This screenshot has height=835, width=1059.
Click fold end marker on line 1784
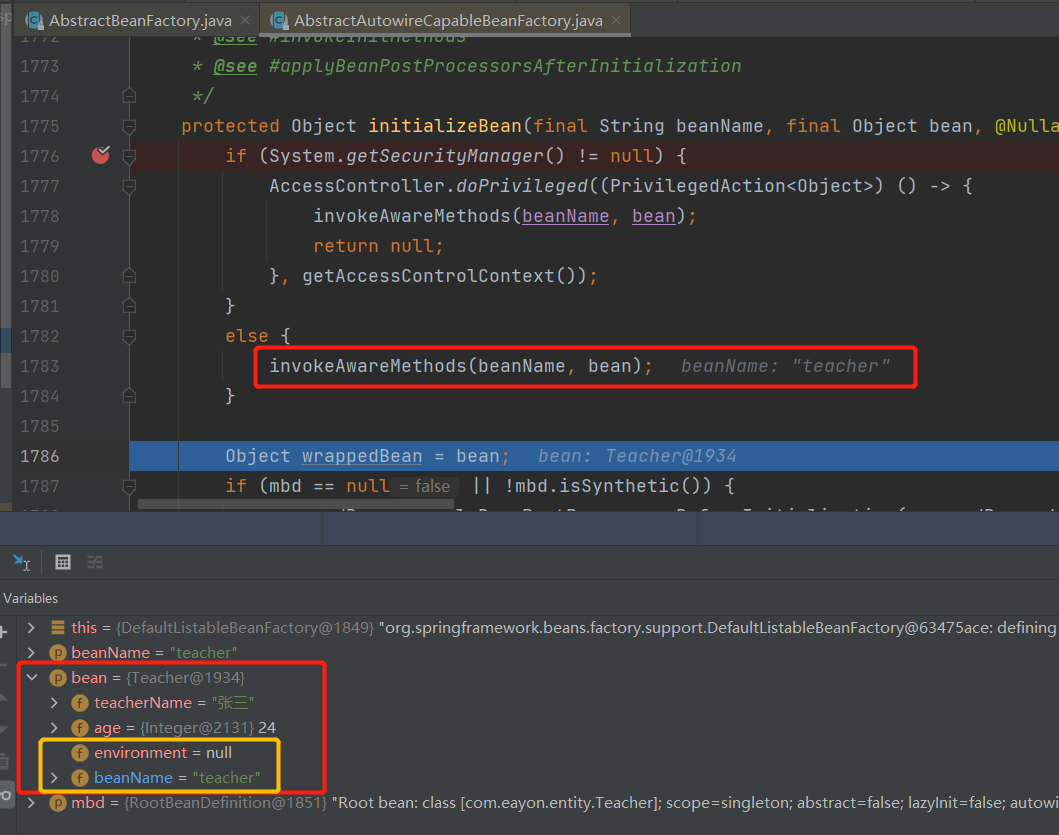[x=129, y=396]
